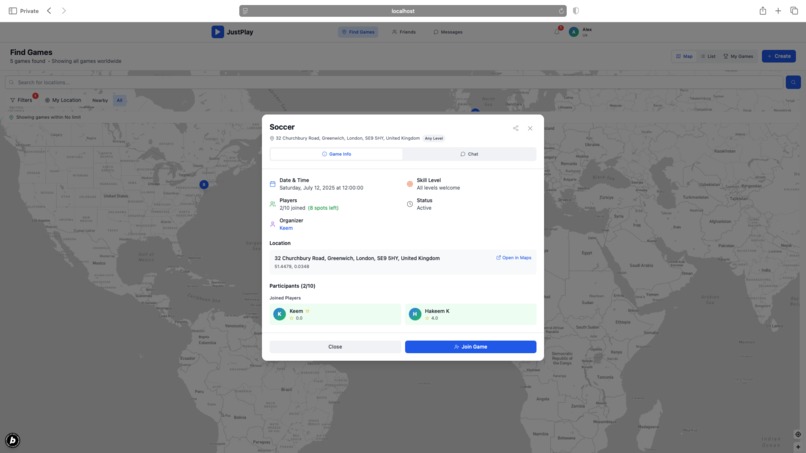Viewport: 806px width, 453px height.
Task: Toggle the browser sidebar icon
Action: pyautogui.click(x=13, y=11)
